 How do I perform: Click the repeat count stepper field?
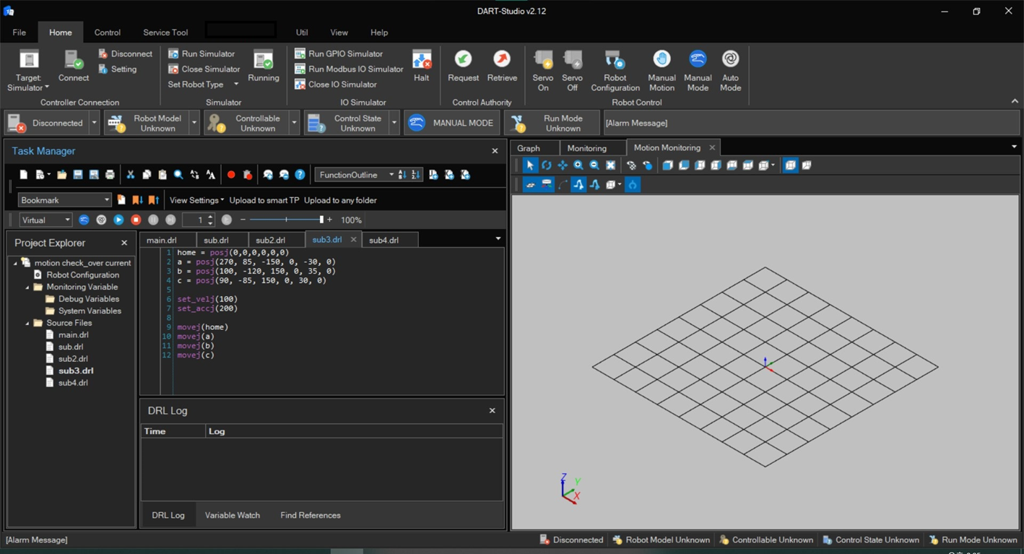[x=198, y=220]
